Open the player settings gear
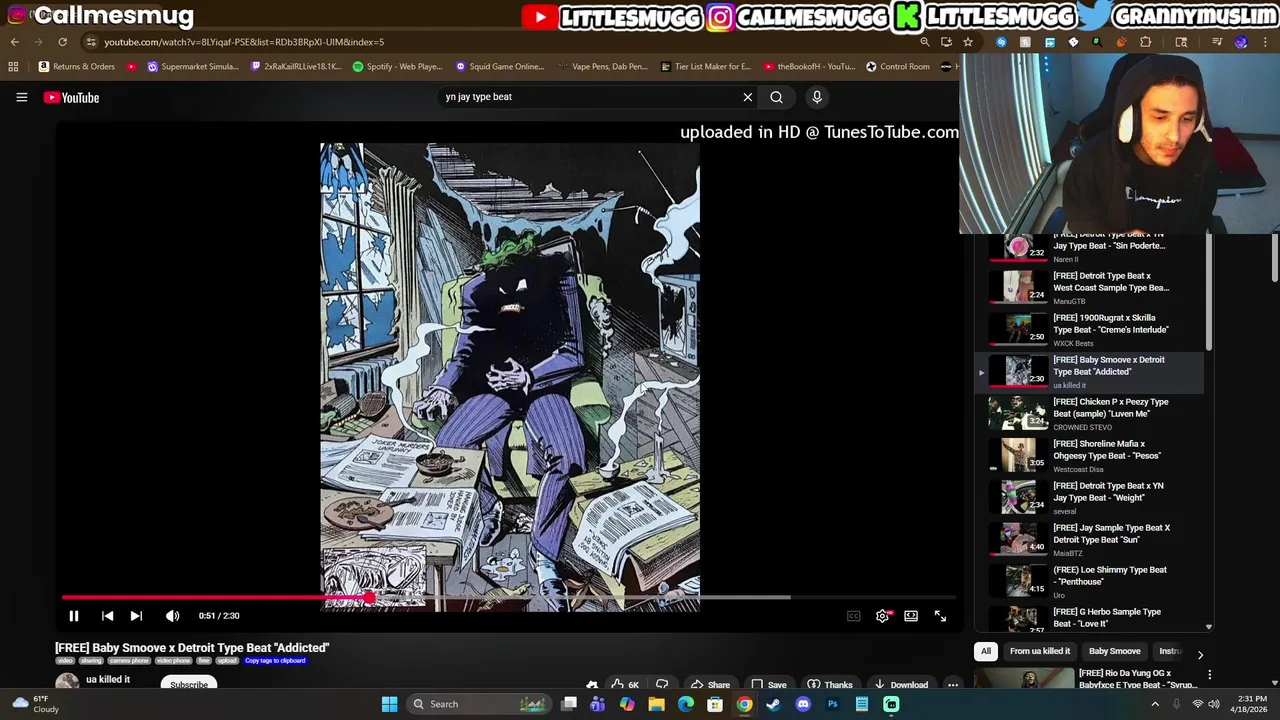Screen dimensions: 1280x720 (x=882, y=616)
